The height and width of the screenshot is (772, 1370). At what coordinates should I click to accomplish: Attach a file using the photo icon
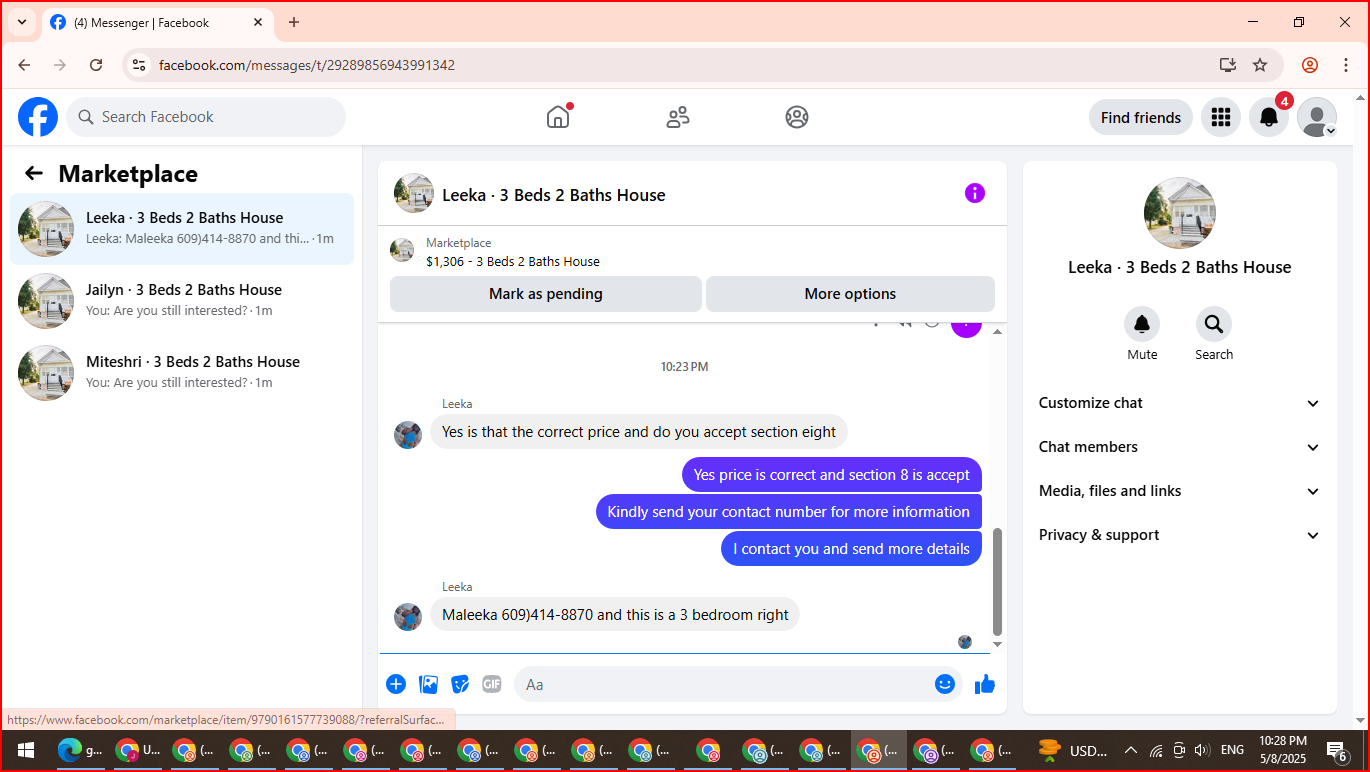point(429,684)
